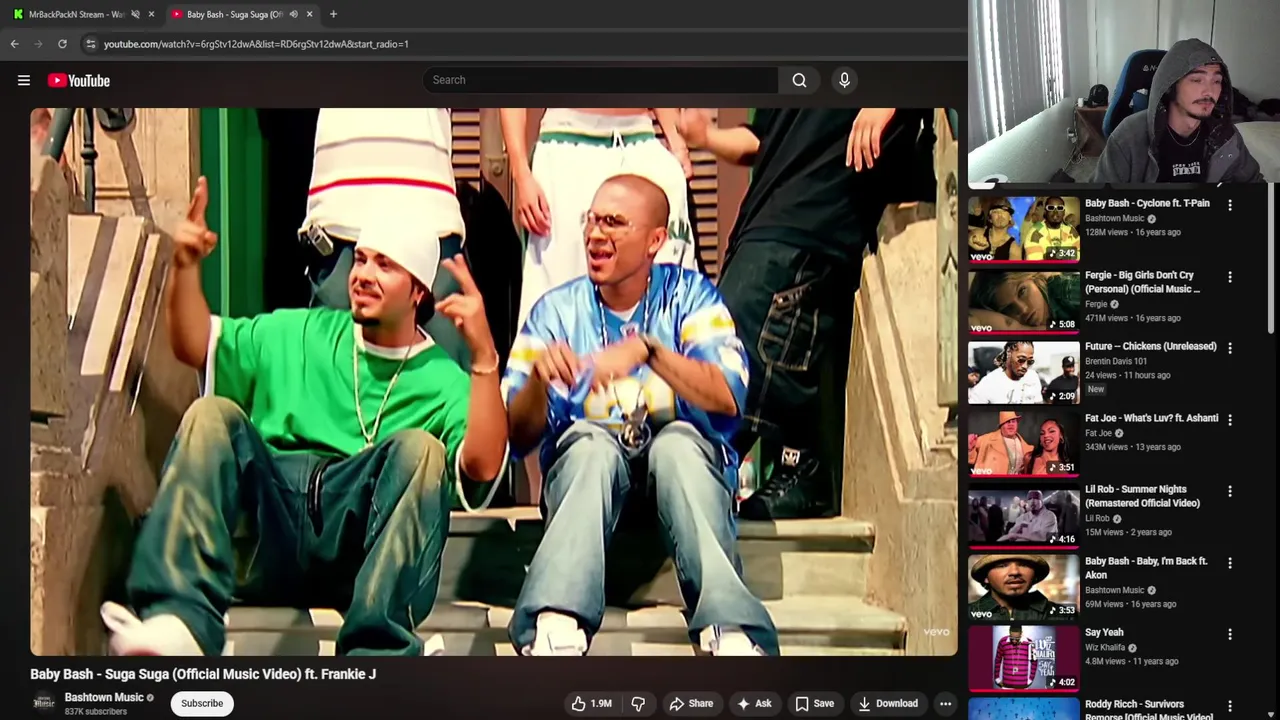The width and height of the screenshot is (1280, 720).
Task: Click the Share button
Action: [x=691, y=703]
